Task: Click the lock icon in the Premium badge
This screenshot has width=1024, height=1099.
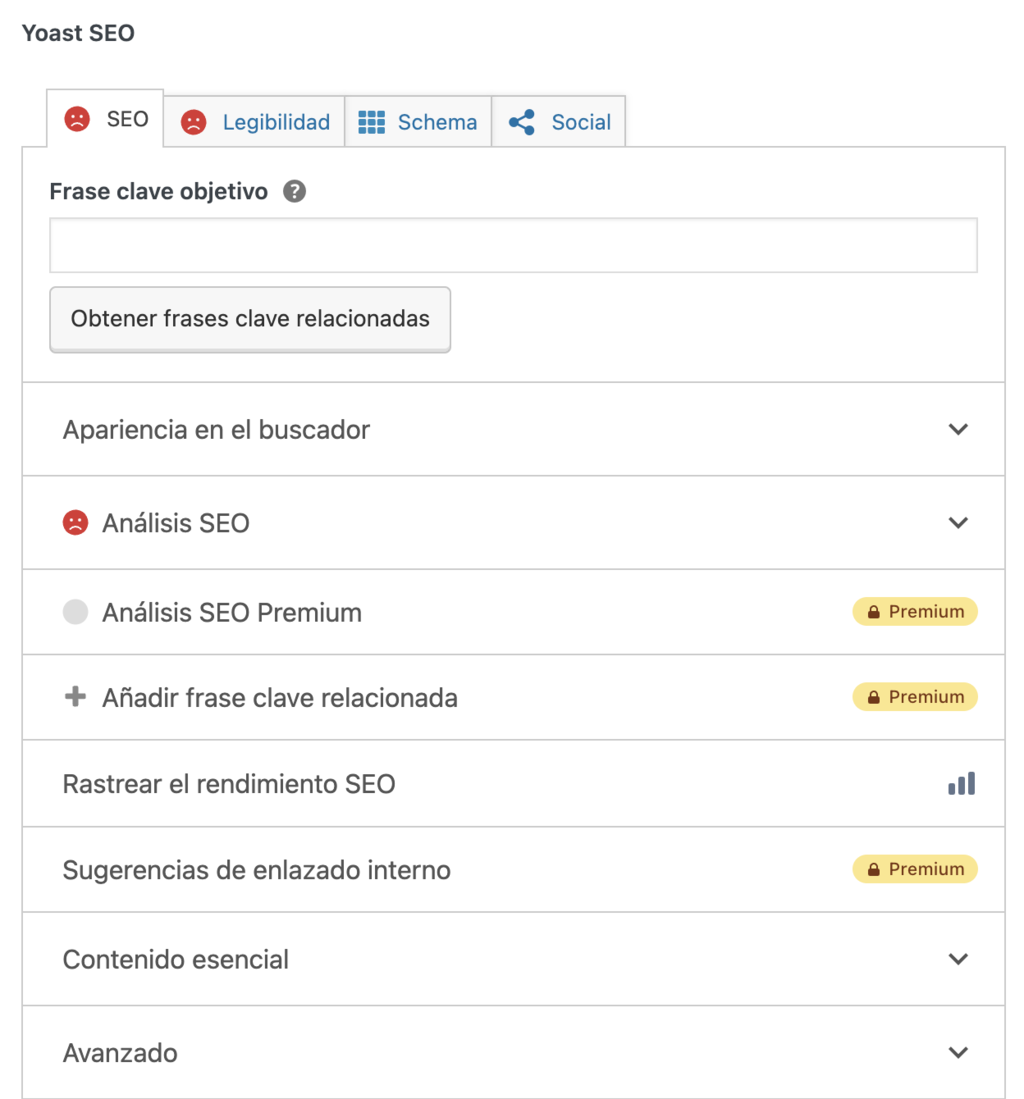Action: point(874,611)
